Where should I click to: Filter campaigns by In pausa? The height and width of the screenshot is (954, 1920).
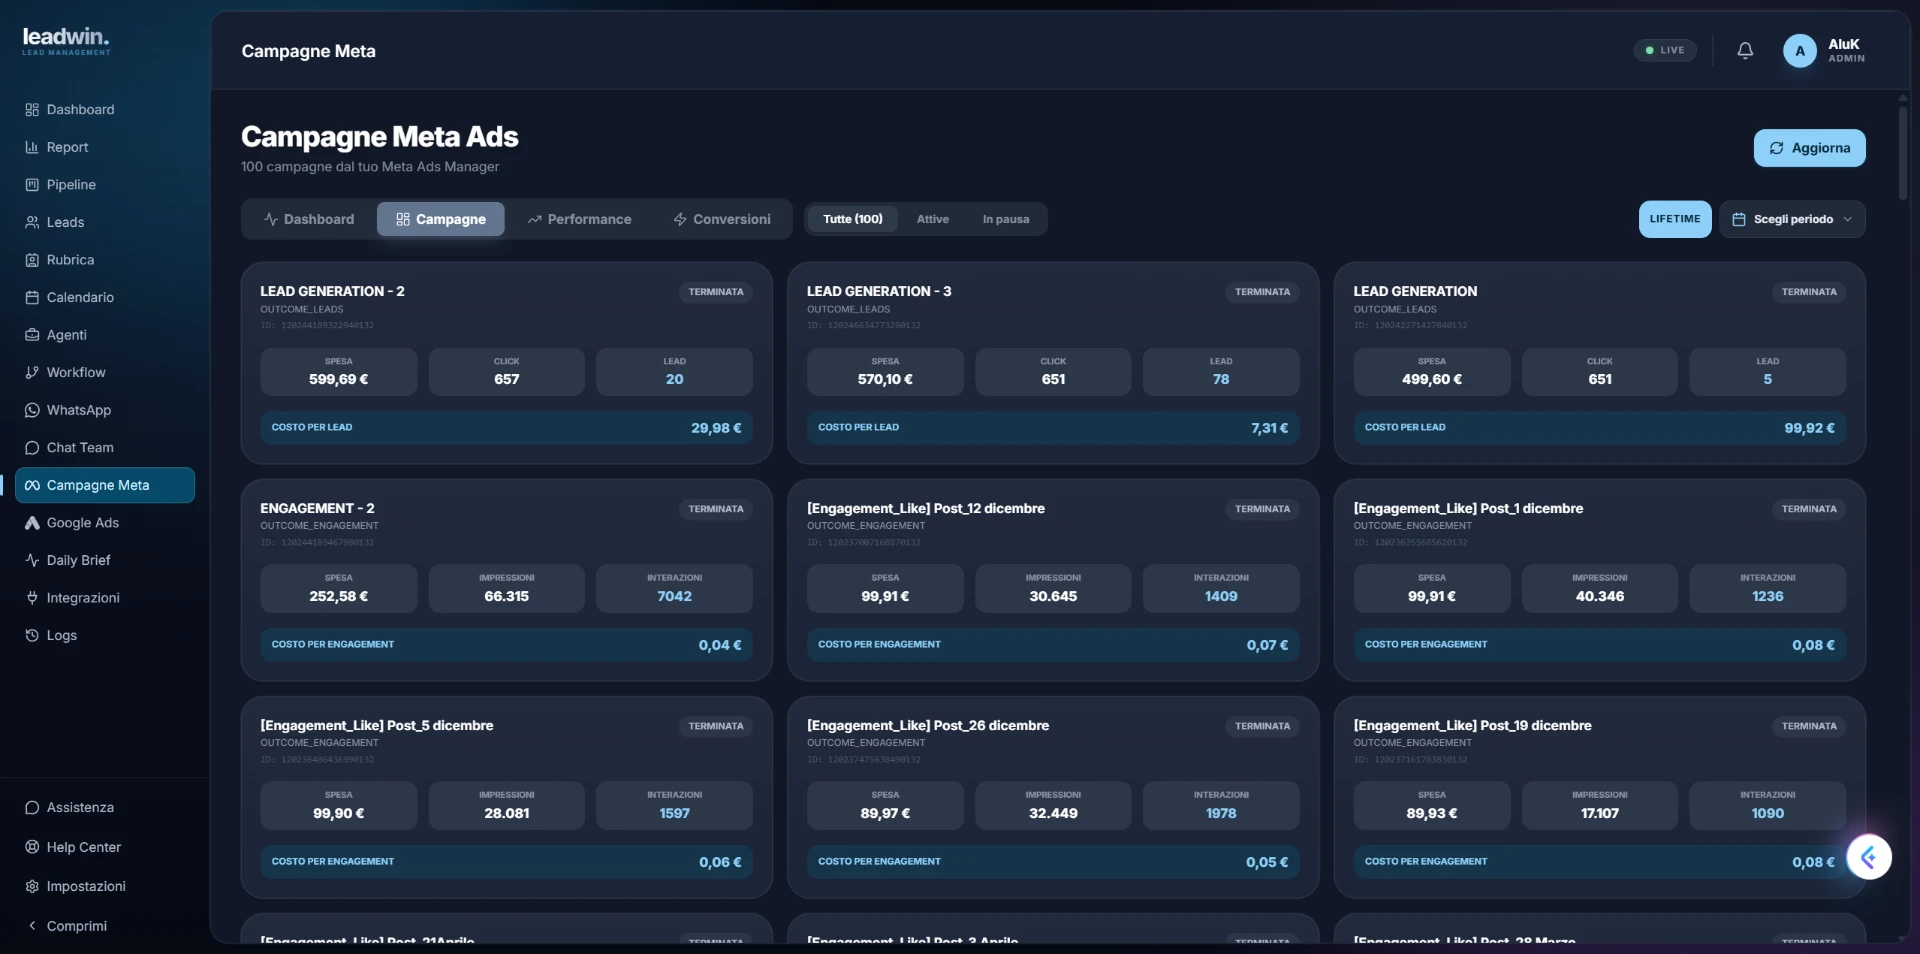point(1006,219)
